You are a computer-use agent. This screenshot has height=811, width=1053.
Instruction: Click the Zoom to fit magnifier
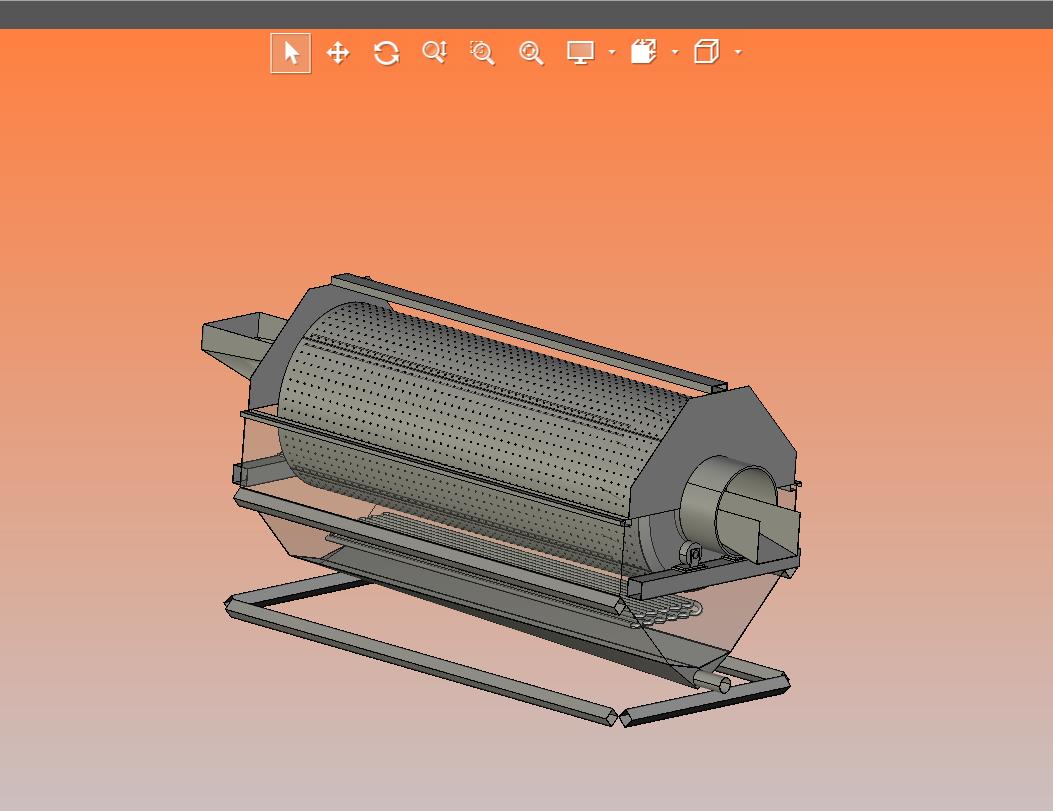[530, 53]
